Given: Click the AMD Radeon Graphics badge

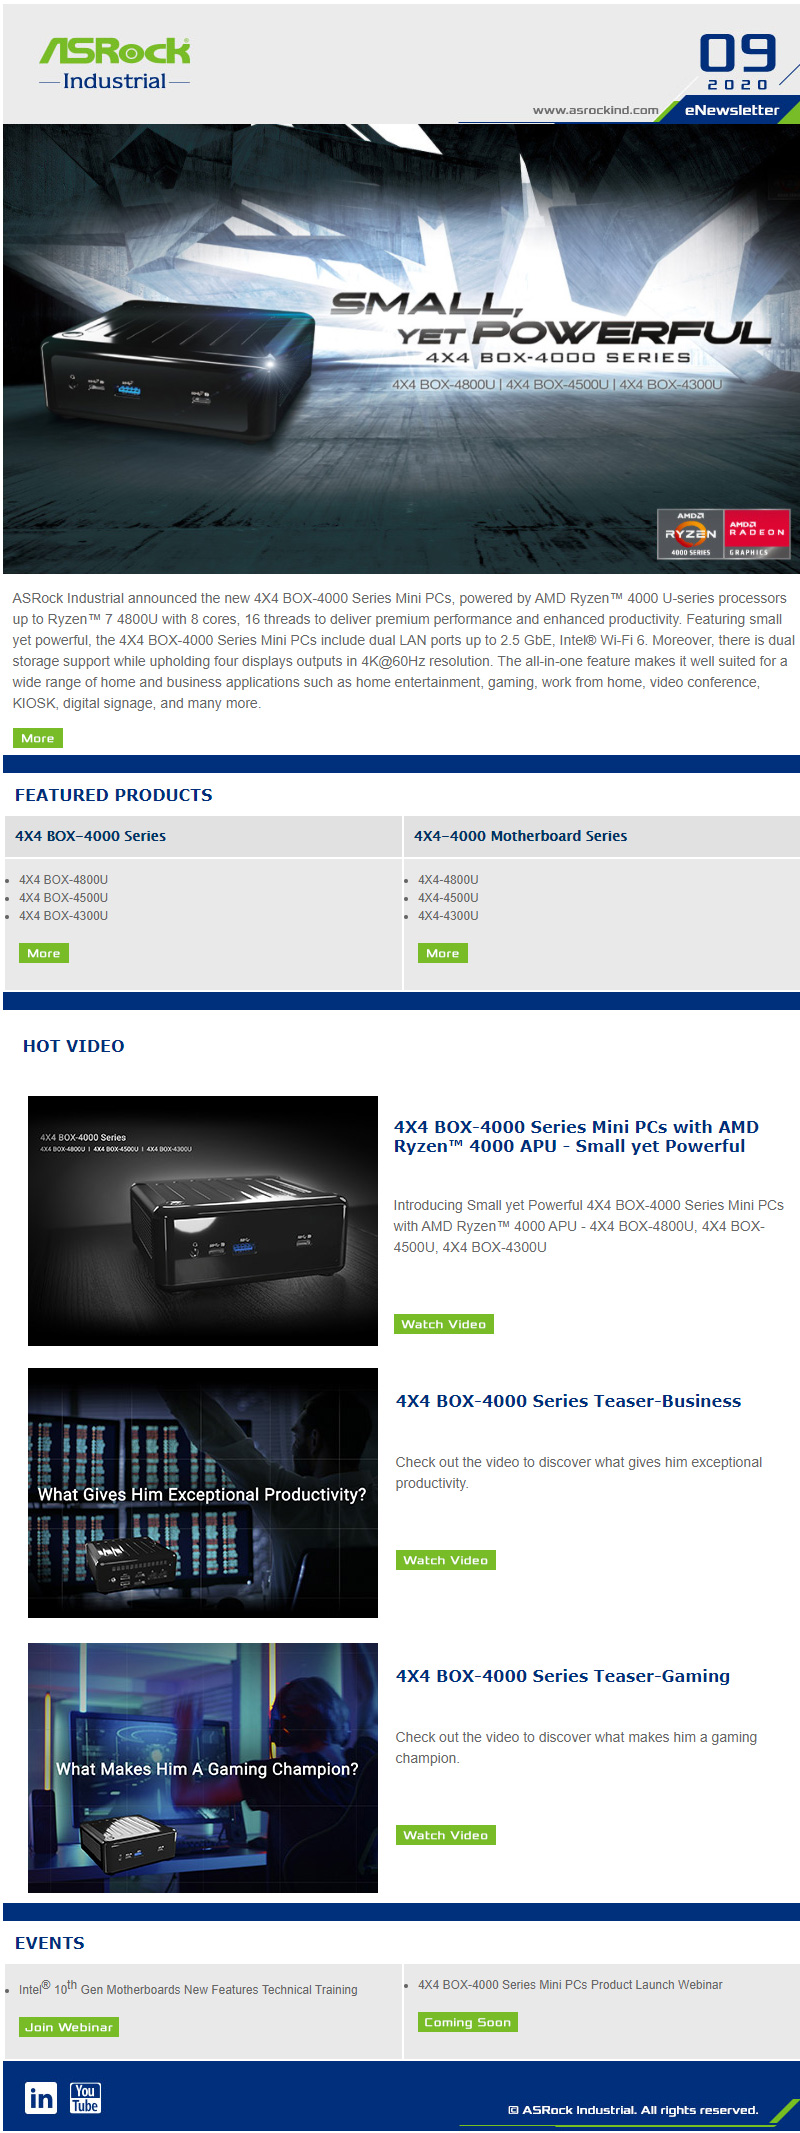Looking at the screenshot, I should pos(757,534).
